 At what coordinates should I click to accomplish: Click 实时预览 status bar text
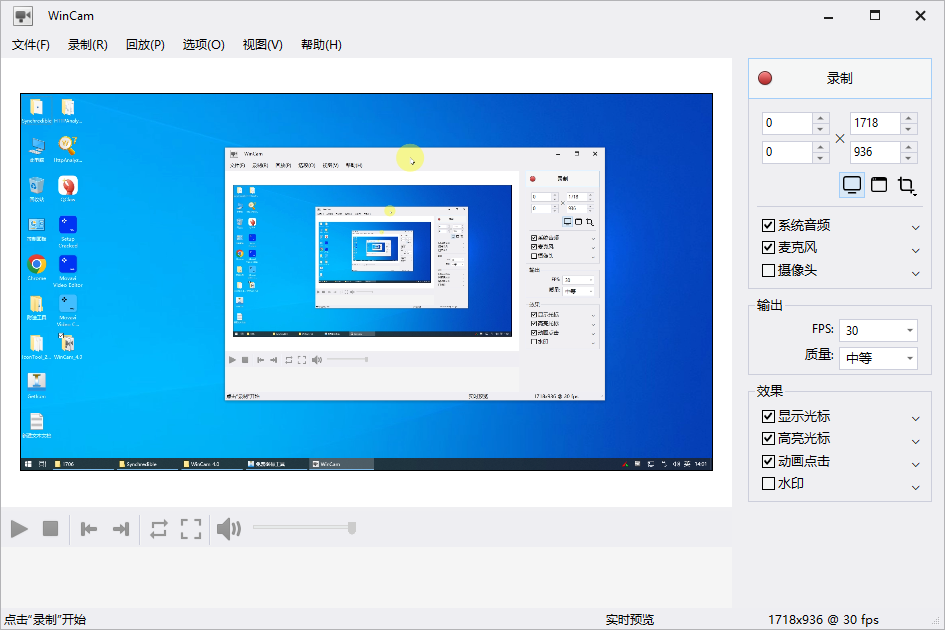point(629,620)
